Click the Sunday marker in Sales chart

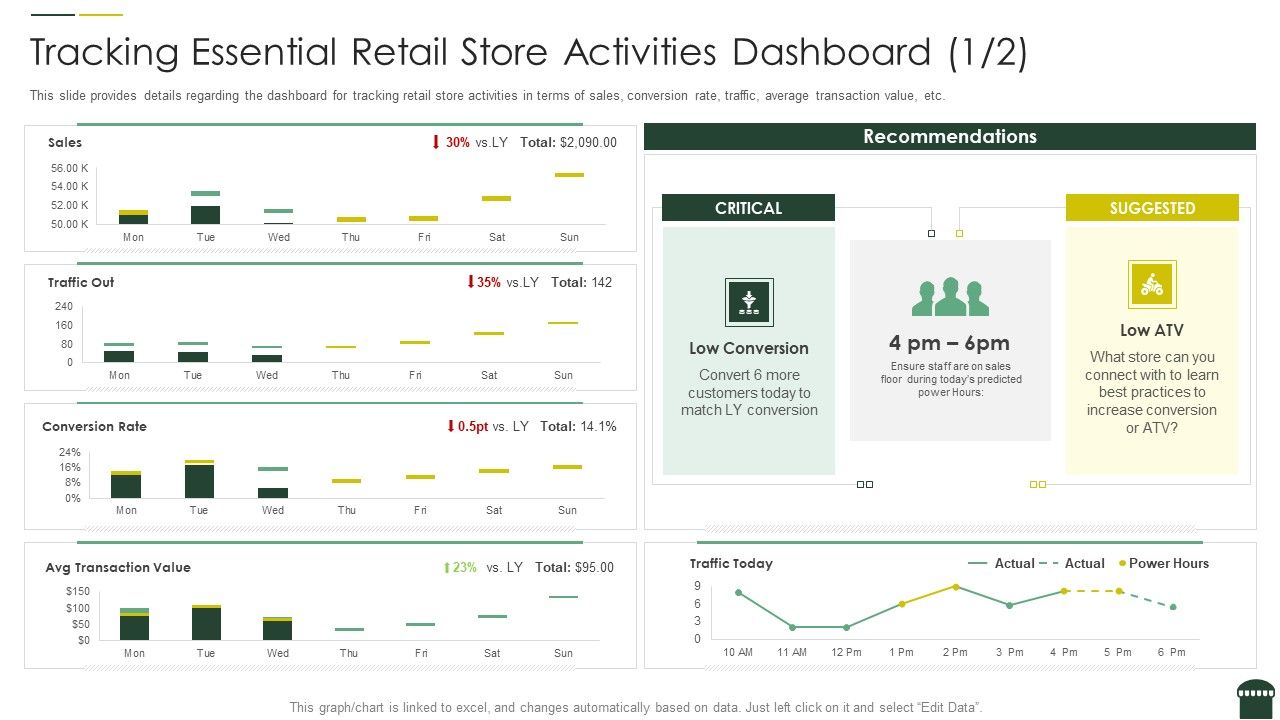point(569,175)
